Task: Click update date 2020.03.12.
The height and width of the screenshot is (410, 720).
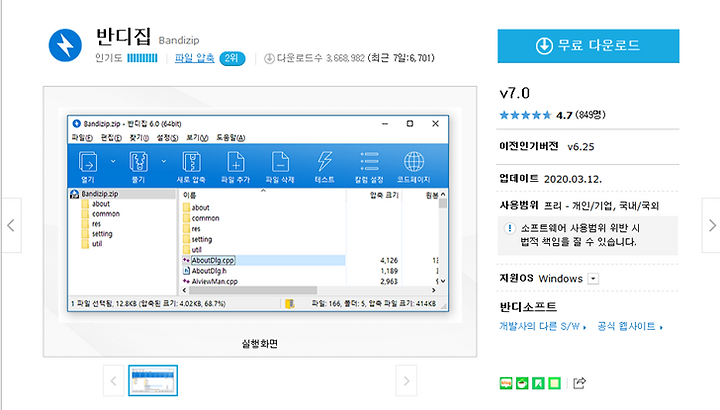Action: 573,179
